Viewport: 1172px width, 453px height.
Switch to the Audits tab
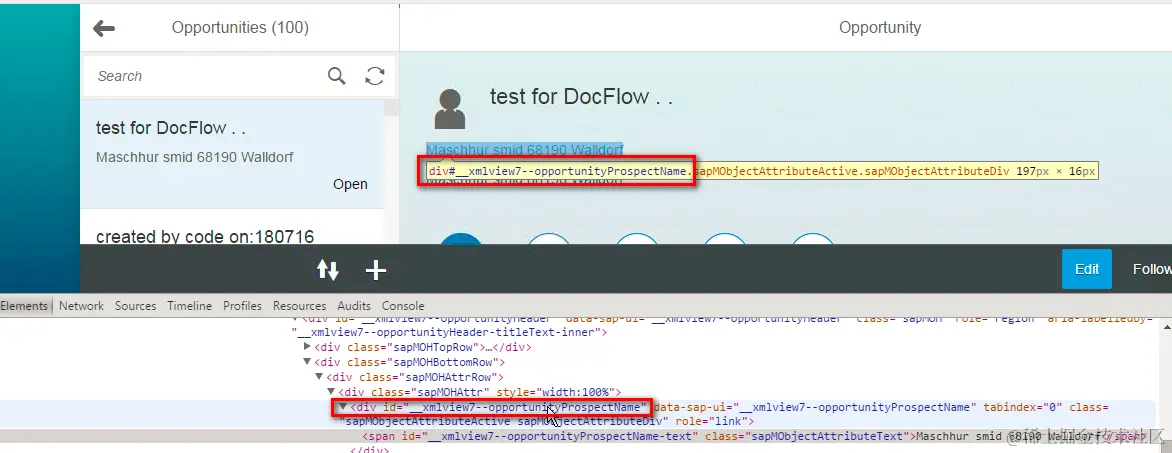[354, 306]
